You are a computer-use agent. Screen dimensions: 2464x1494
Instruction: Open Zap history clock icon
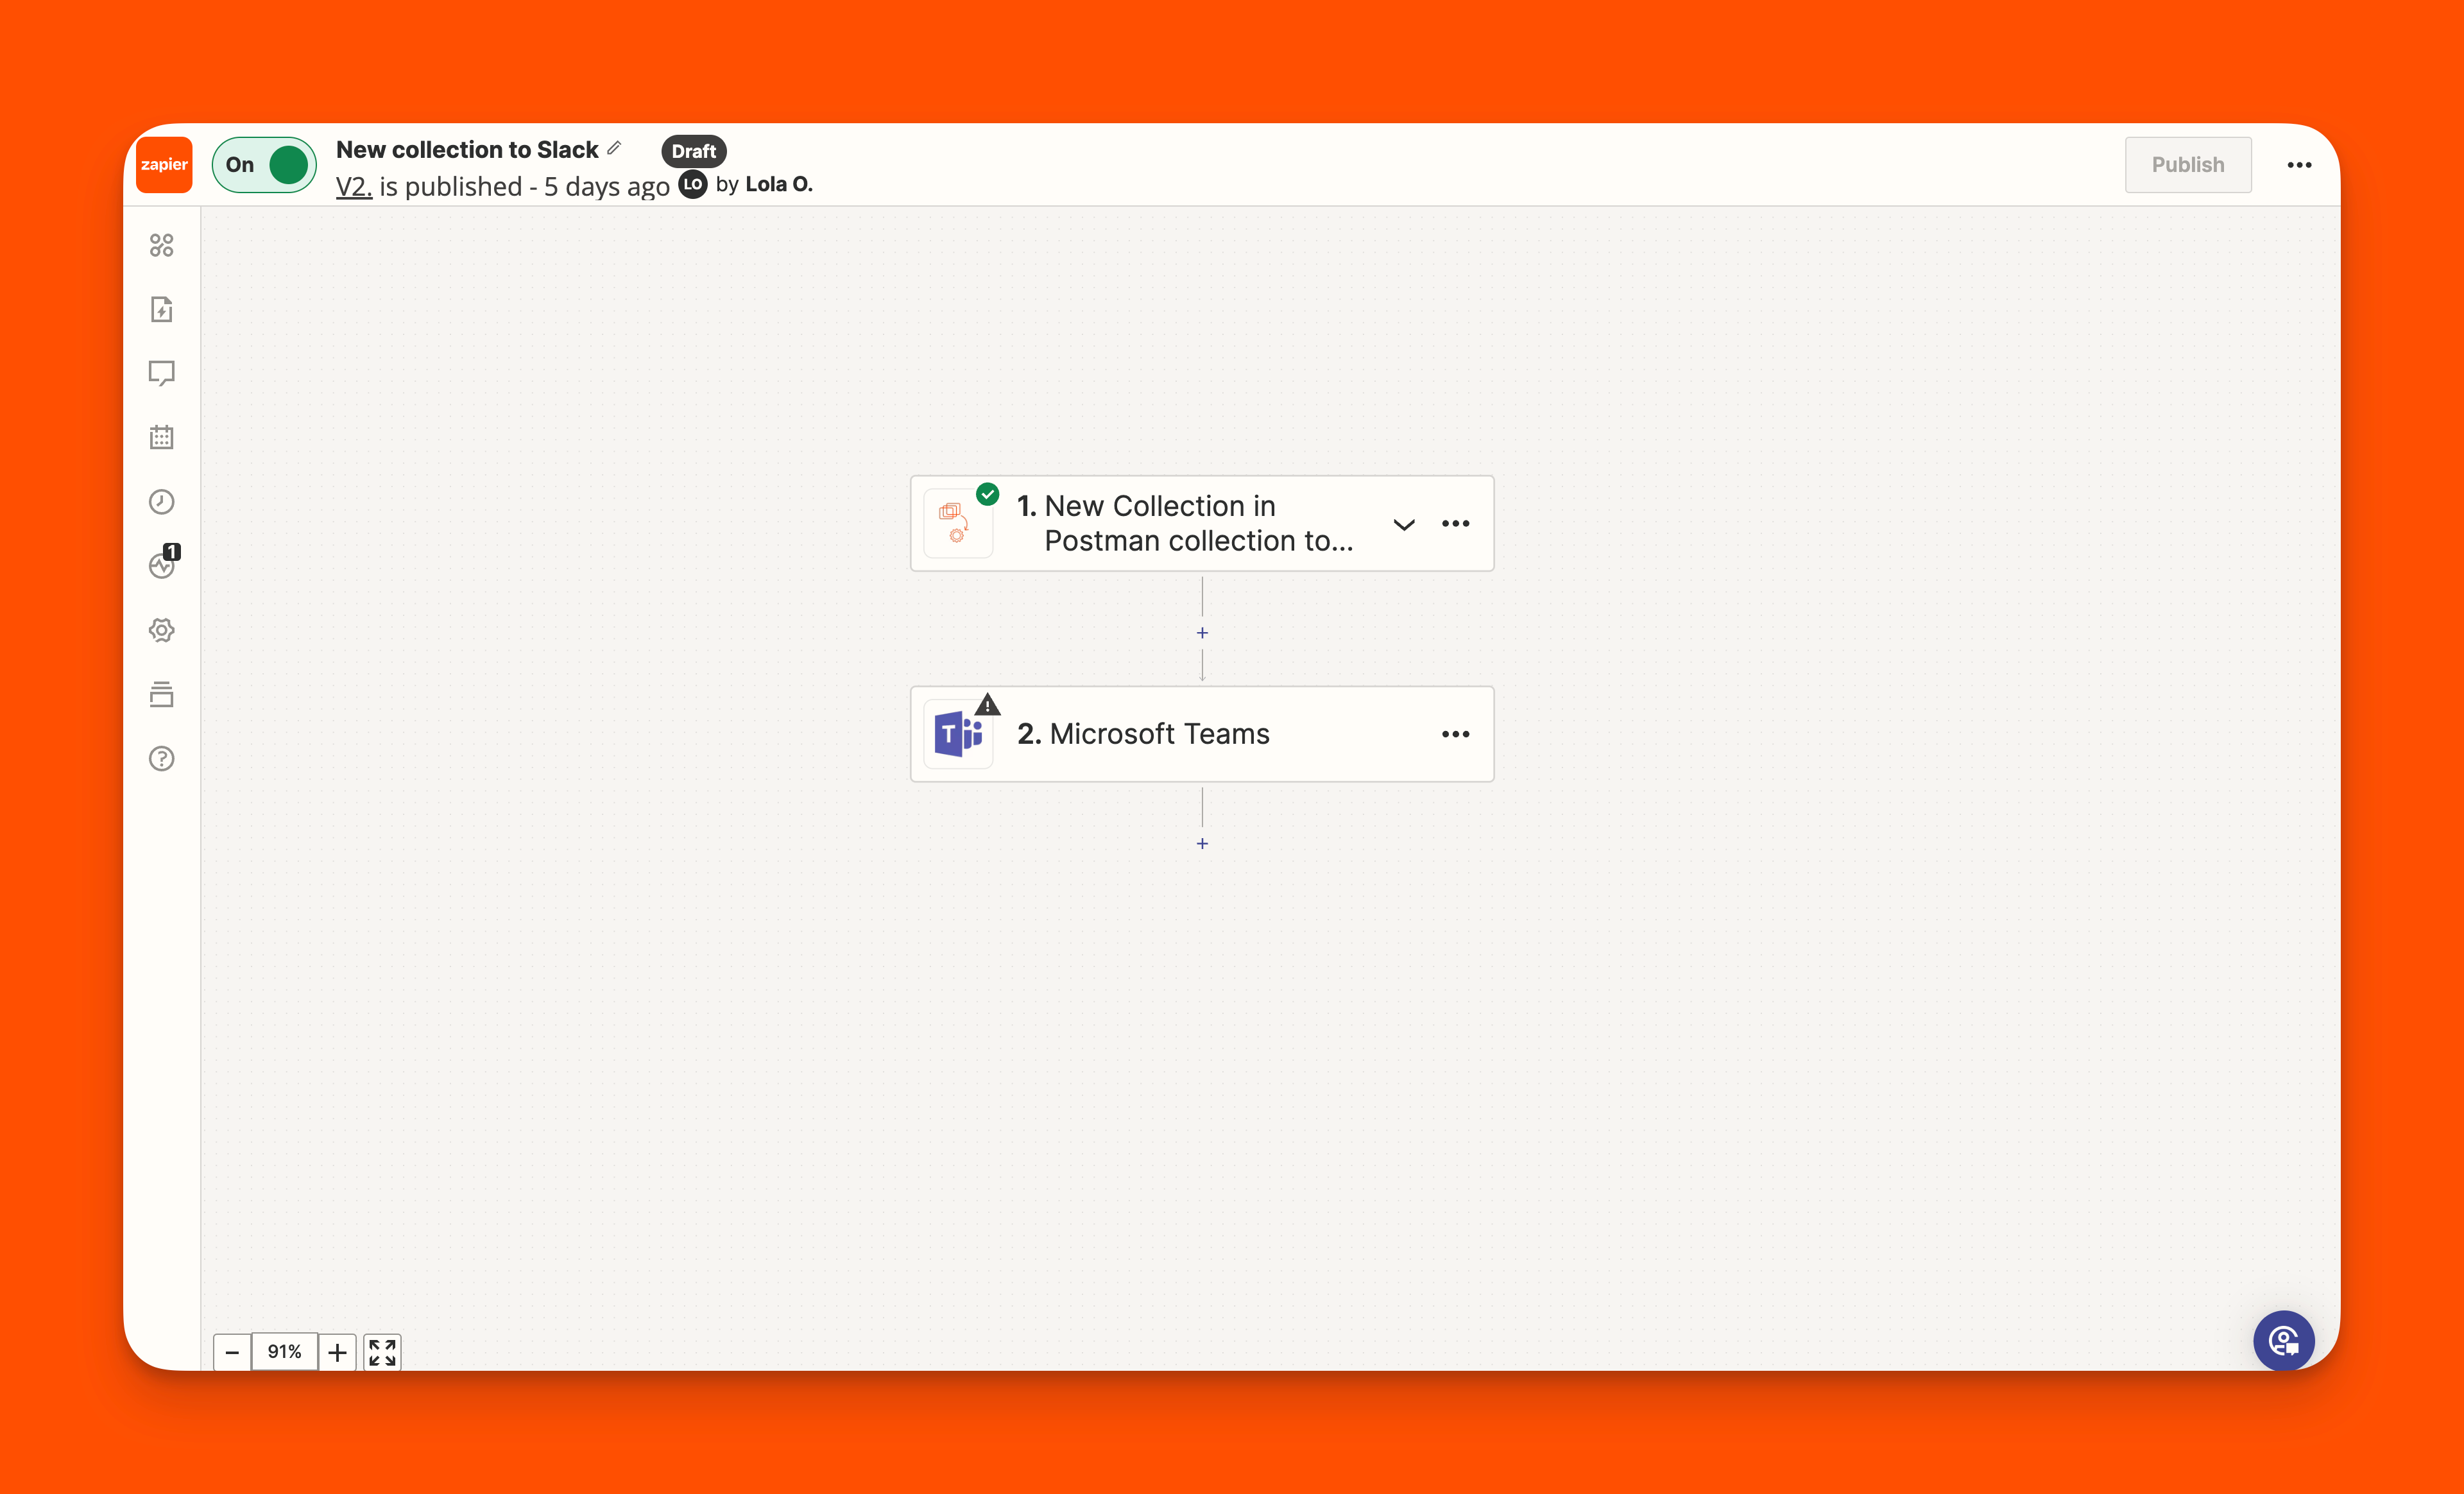(x=161, y=501)
